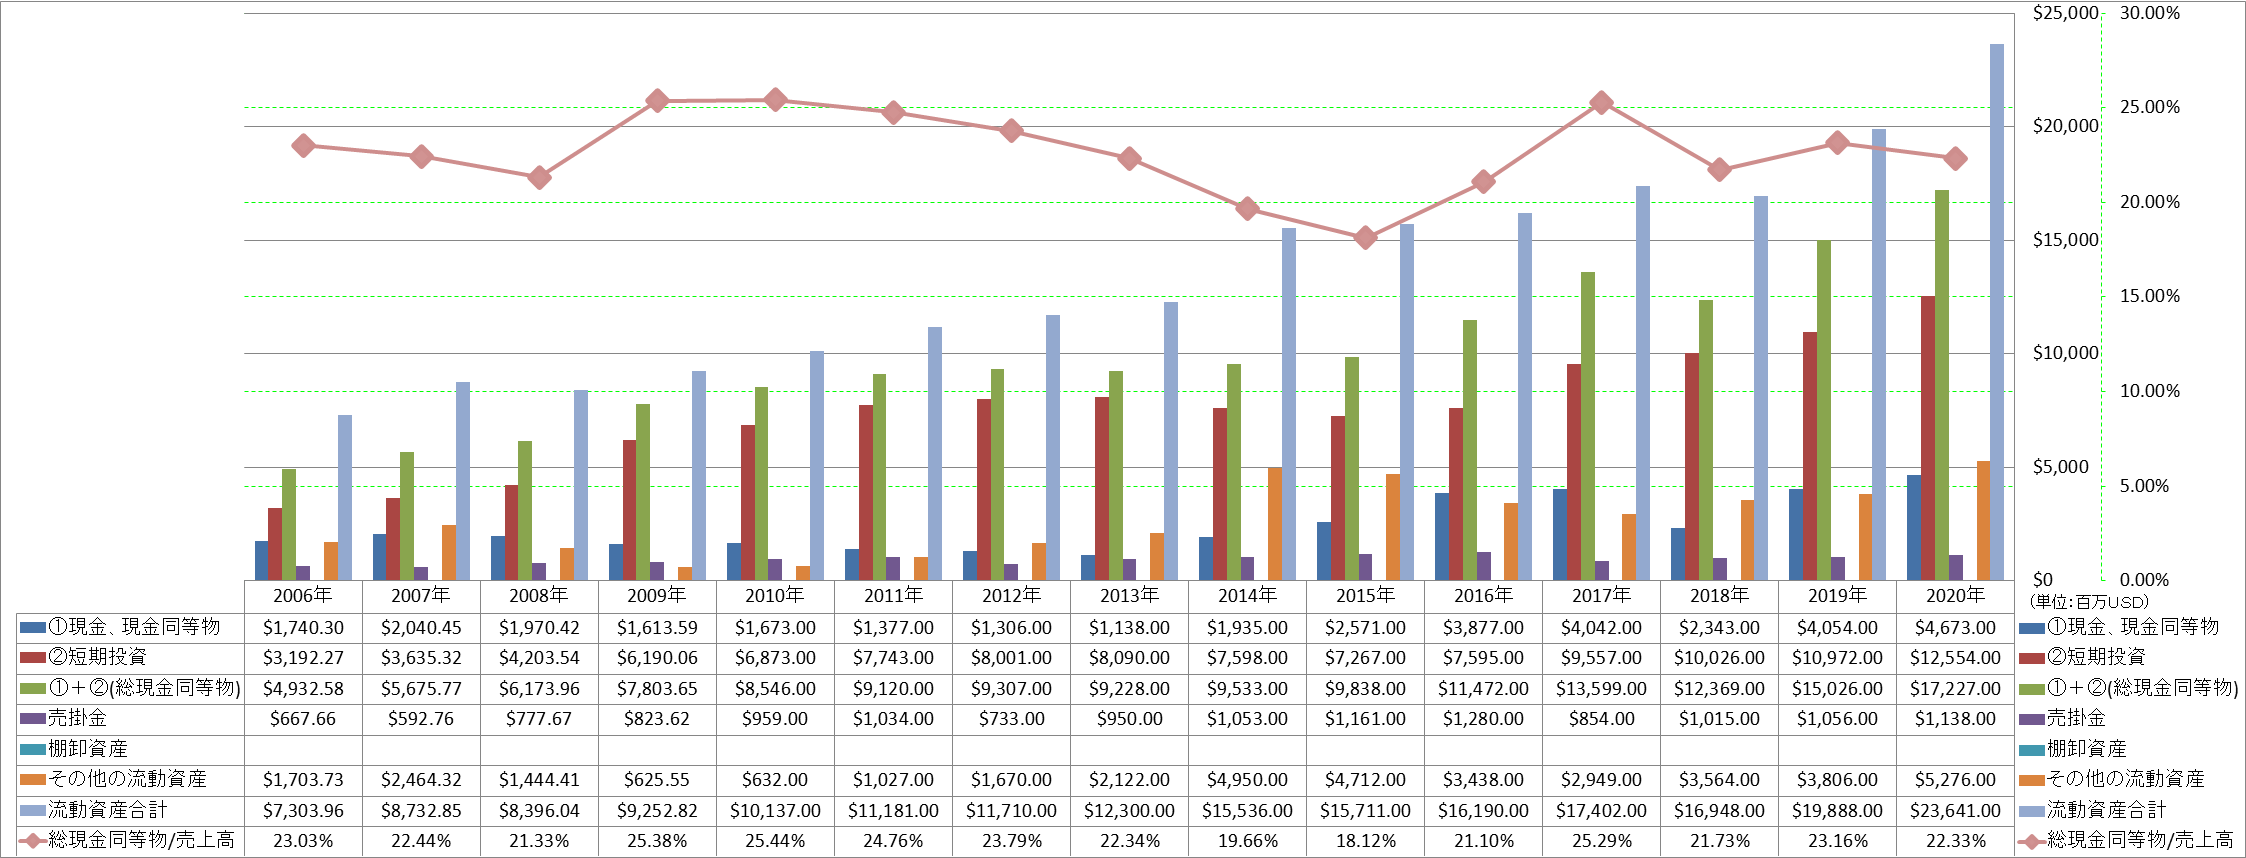The height and width of the screenshot is (858, 2246).
Task: Click the cell value $632.00
Action: point(775,780)
